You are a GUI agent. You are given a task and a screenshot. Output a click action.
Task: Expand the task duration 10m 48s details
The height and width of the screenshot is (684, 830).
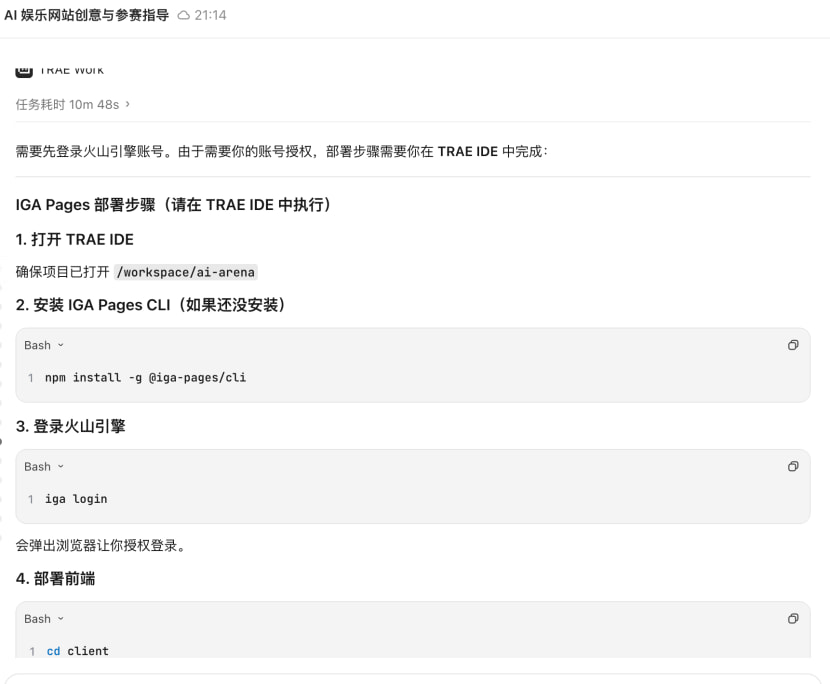coord(73,104)
